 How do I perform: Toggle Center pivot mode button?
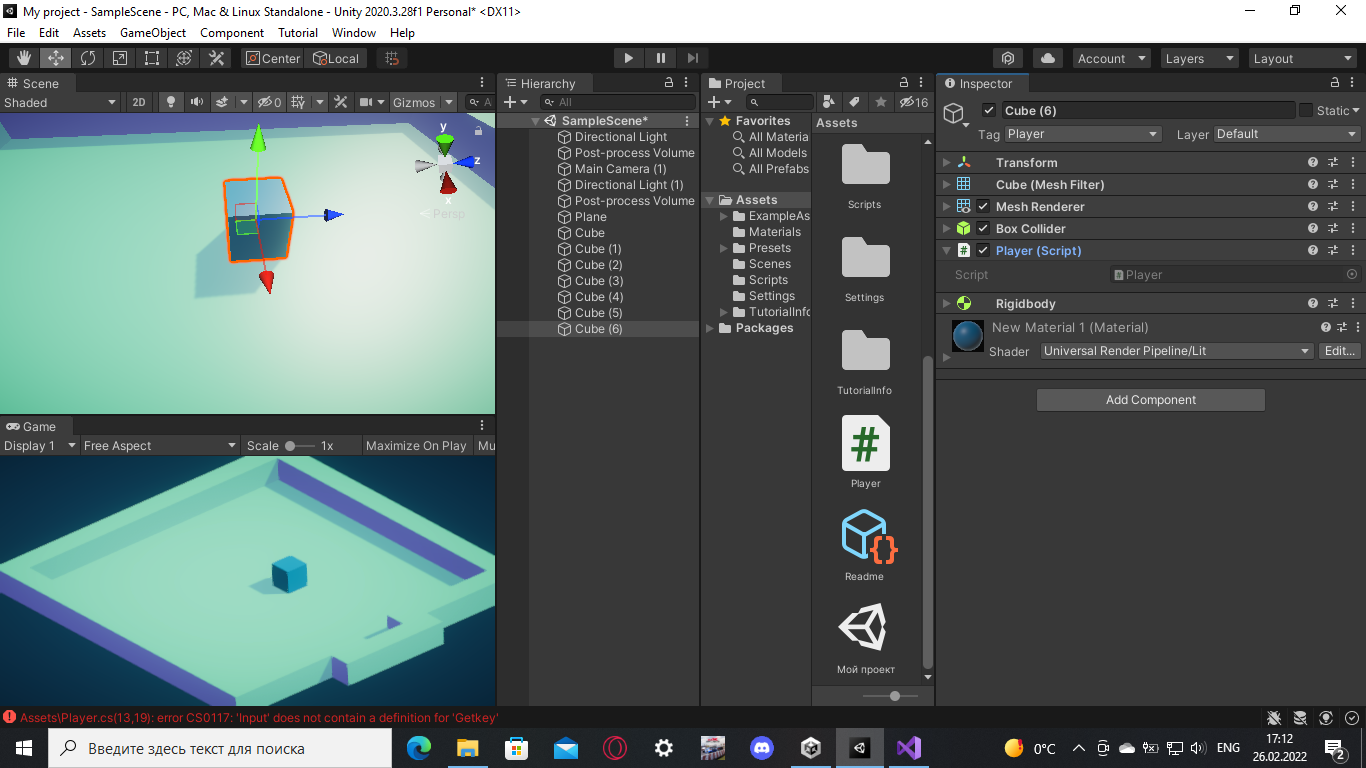coord(273,58)
